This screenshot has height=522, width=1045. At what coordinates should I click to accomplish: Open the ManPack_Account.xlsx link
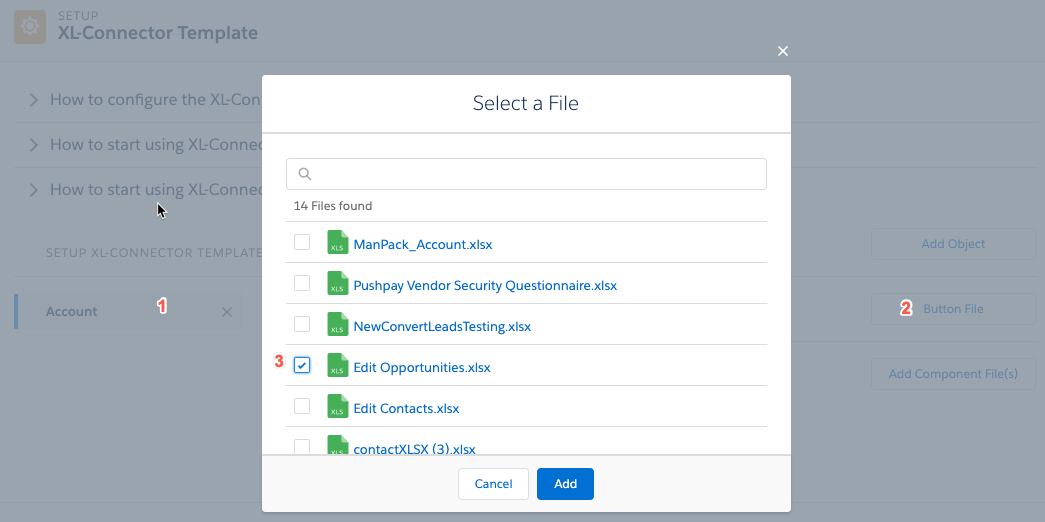point(423,245)
